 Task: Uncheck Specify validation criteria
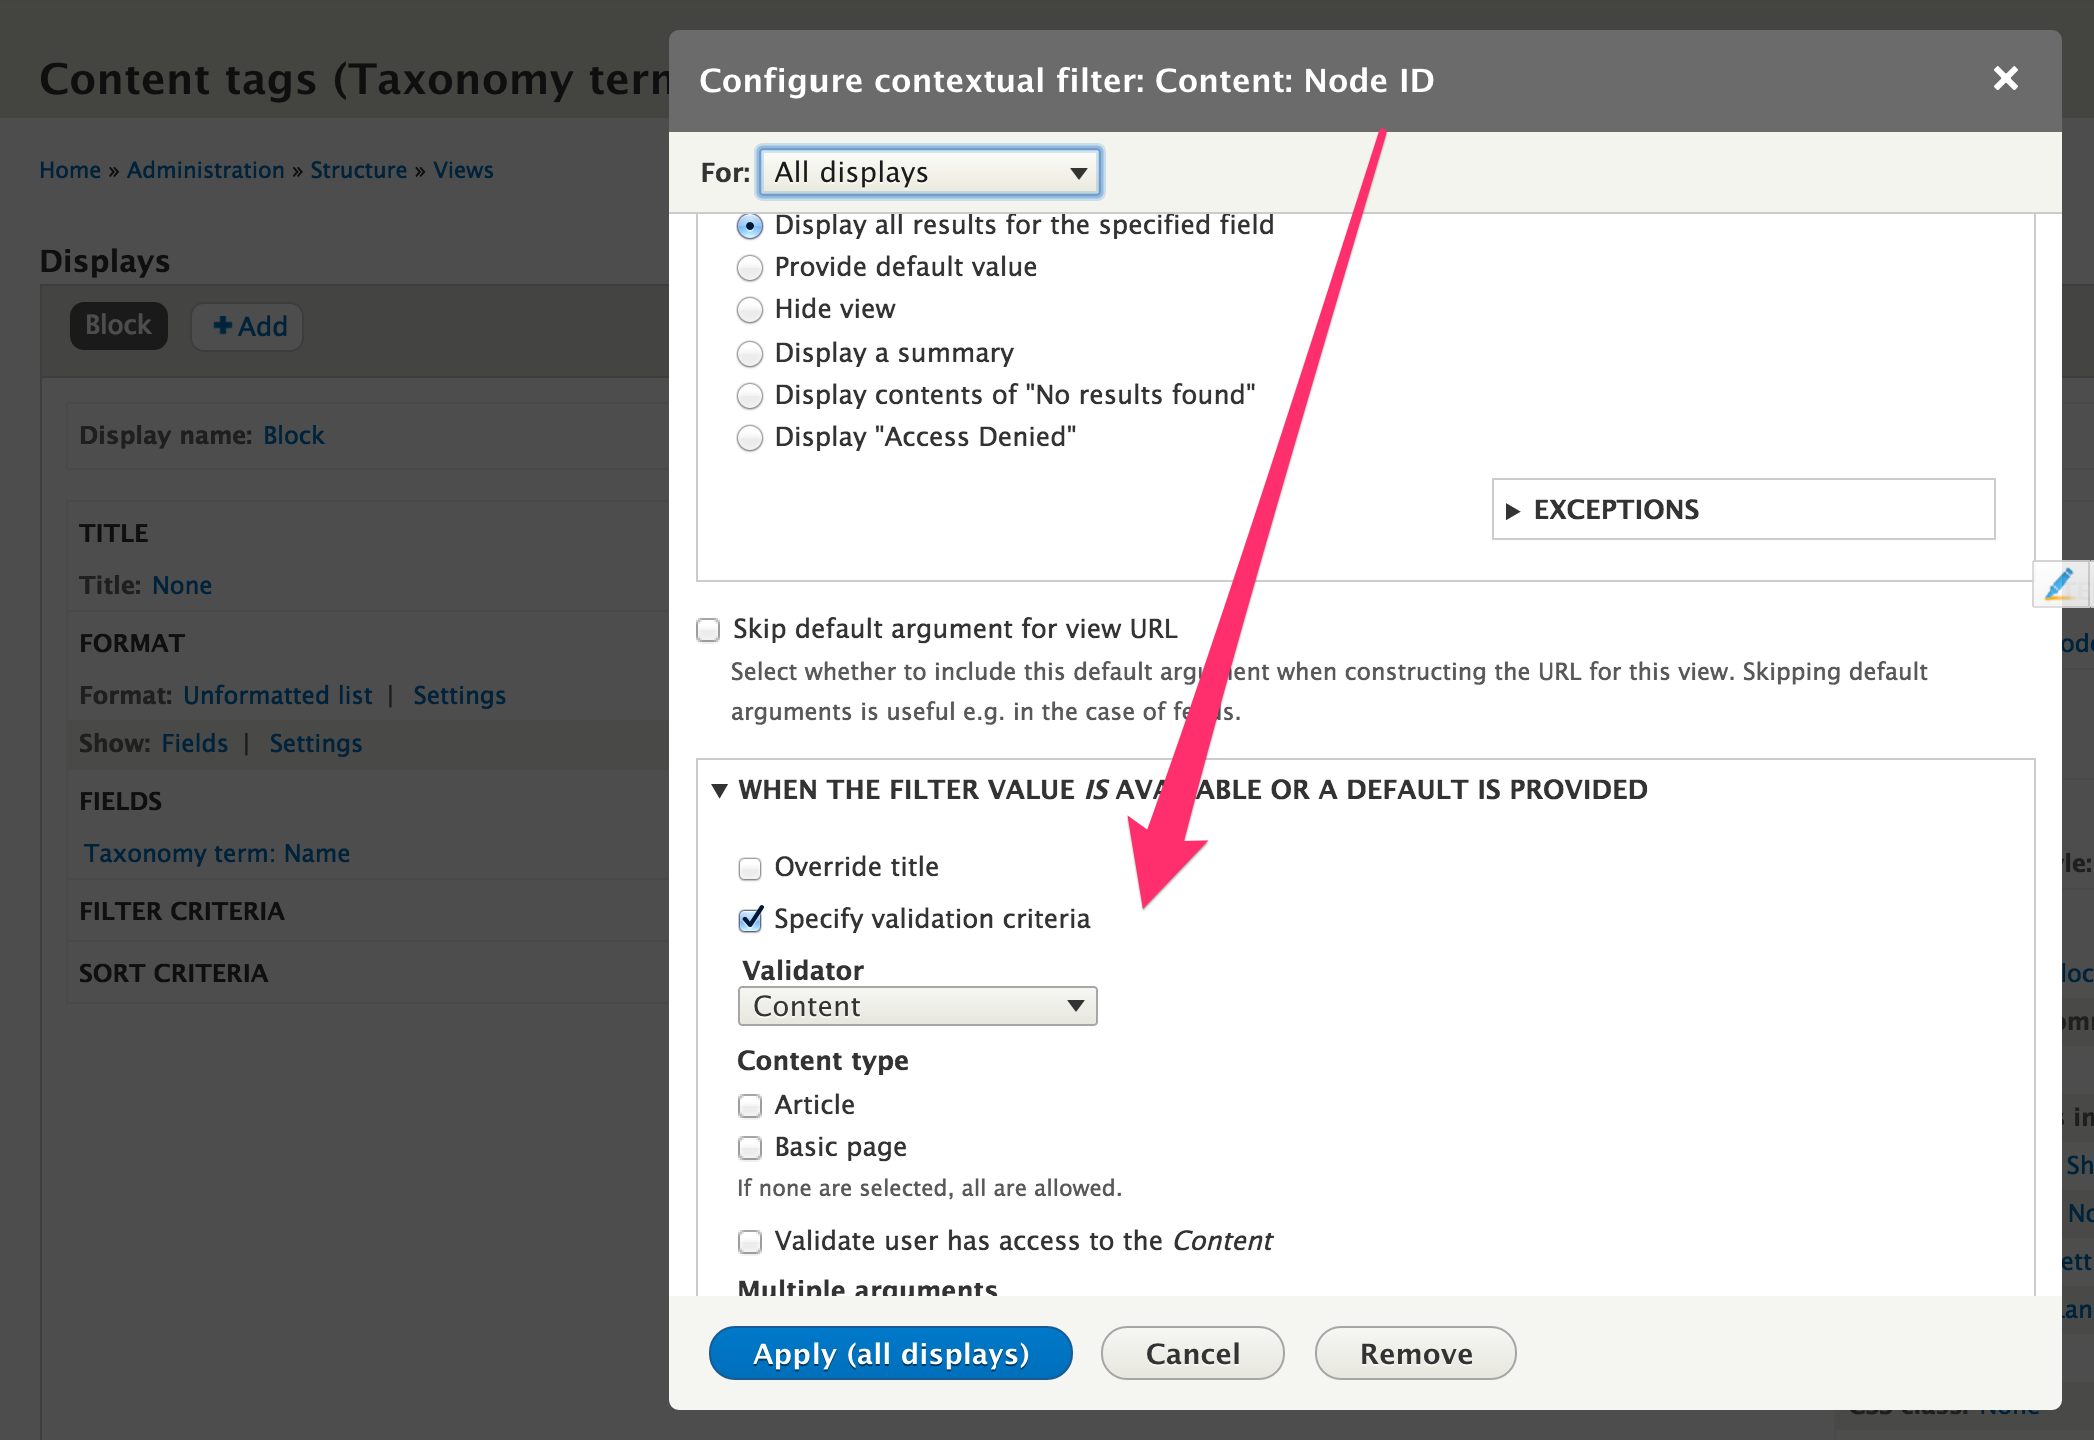[x=750, y=920]
